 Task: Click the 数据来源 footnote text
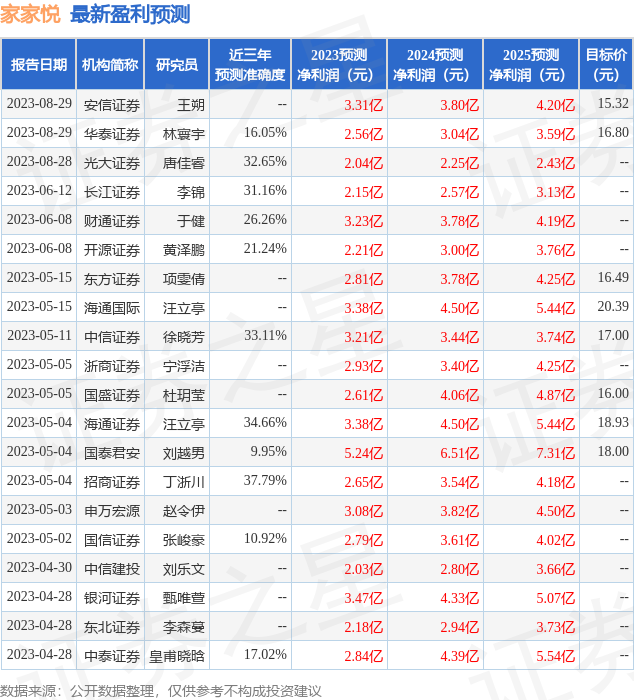[x=160, y=691]
